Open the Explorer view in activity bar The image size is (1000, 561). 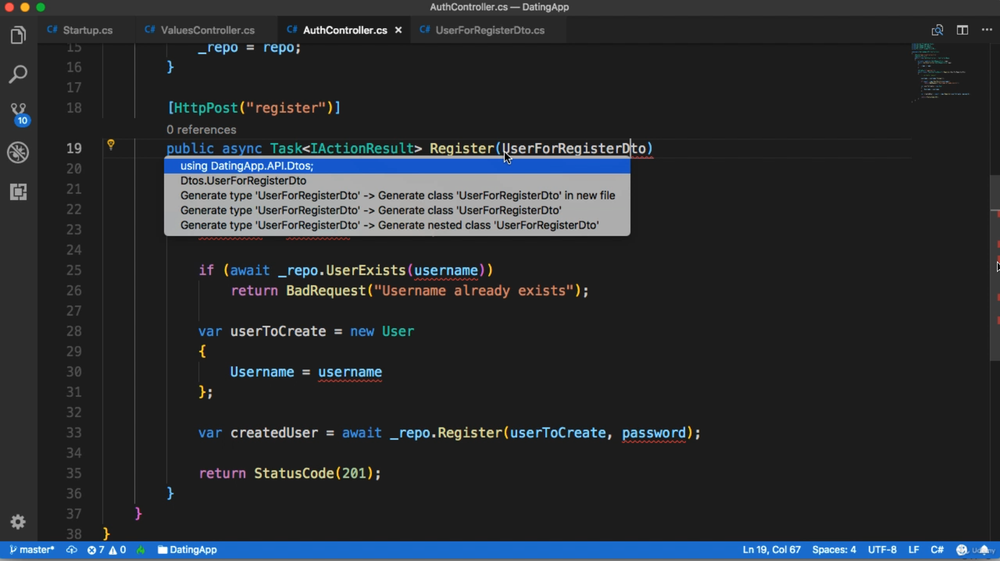18,36
